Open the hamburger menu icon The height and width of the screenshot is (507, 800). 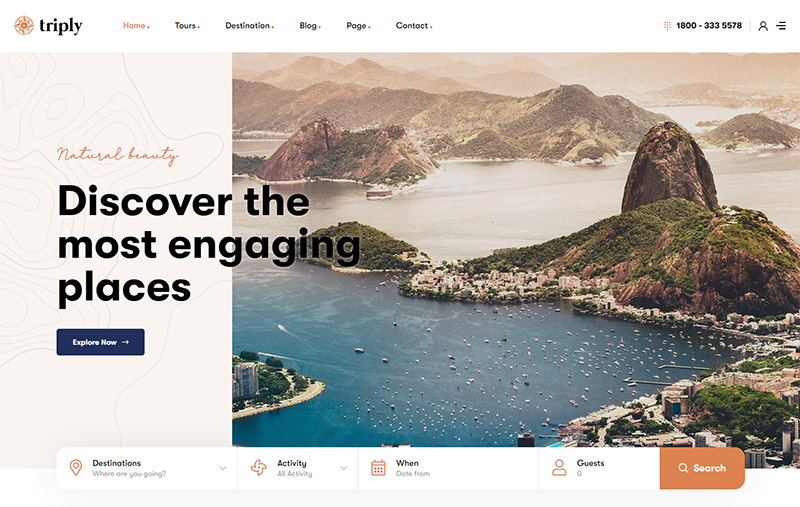(781, 26)
